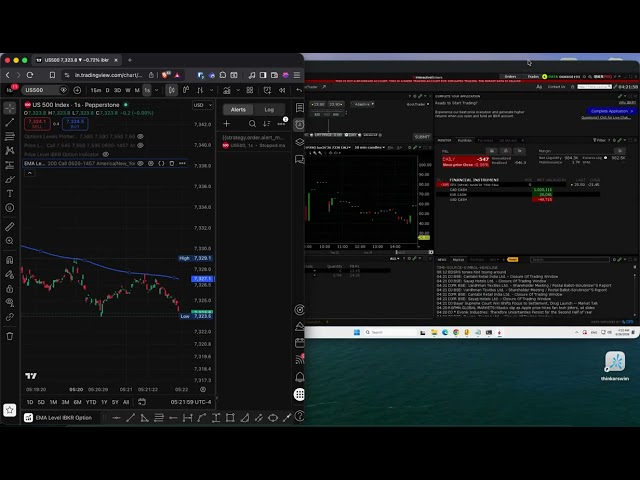Expand the timeframe interval dropdown
The height and width of the screenshot is (480, 640).
(x=156, y=90)
